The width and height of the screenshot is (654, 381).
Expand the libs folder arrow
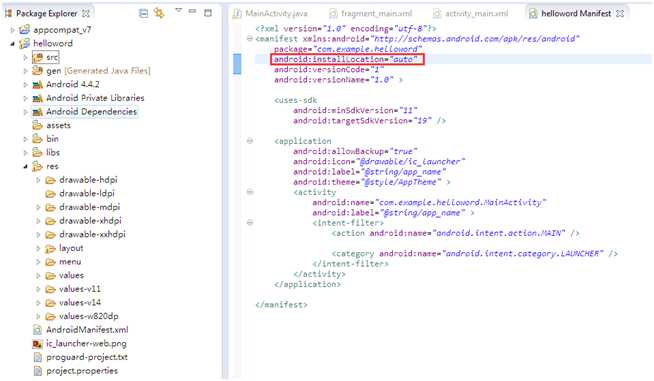point(25,153)
